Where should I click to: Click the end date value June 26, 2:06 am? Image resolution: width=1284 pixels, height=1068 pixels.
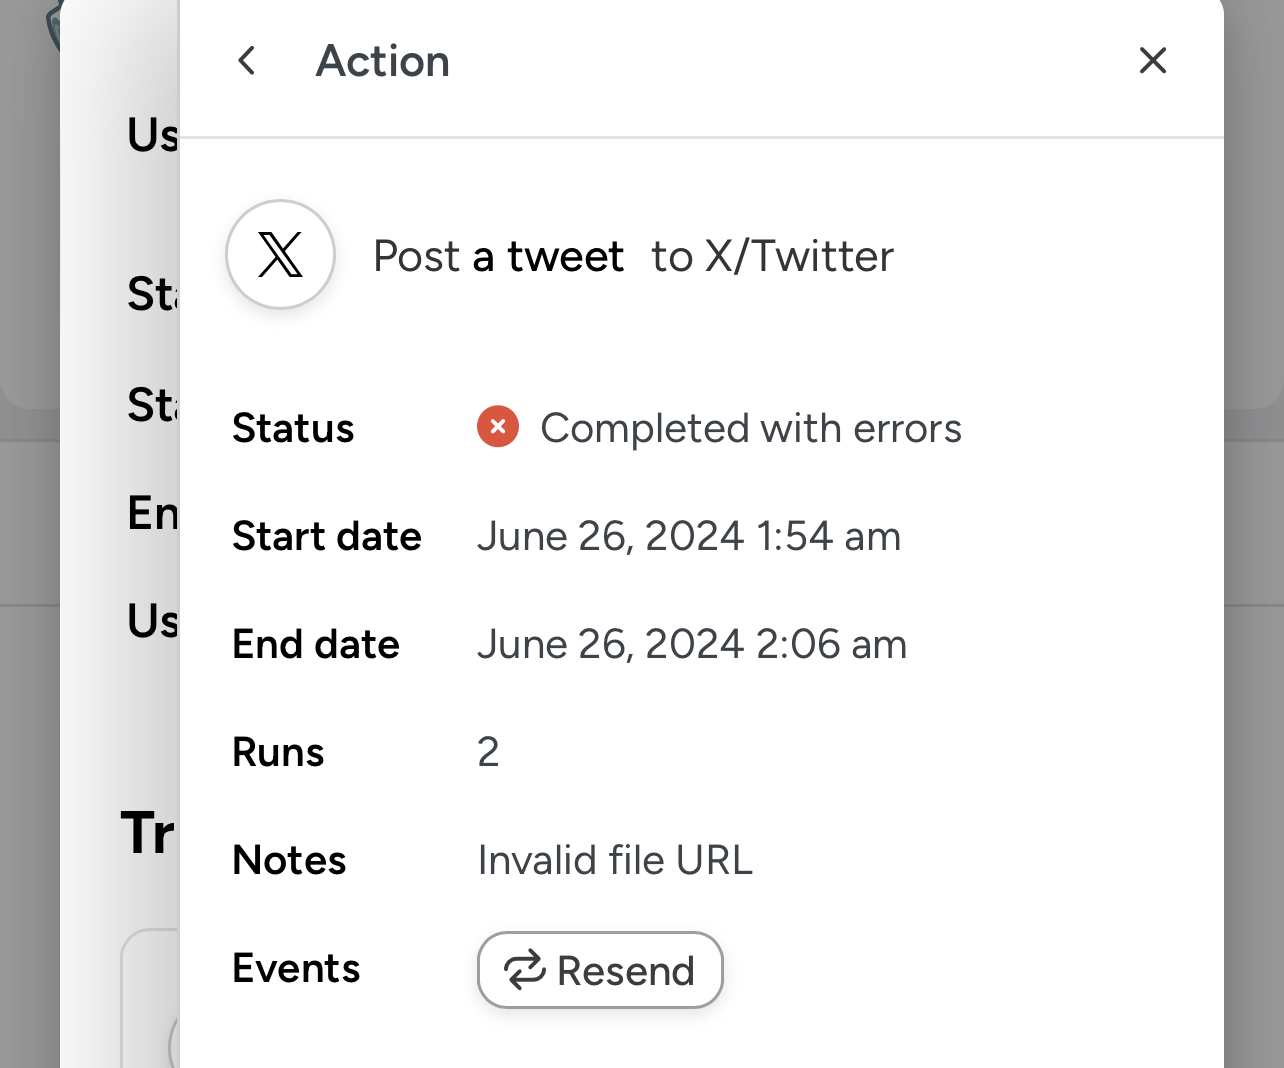pos(692,644)
